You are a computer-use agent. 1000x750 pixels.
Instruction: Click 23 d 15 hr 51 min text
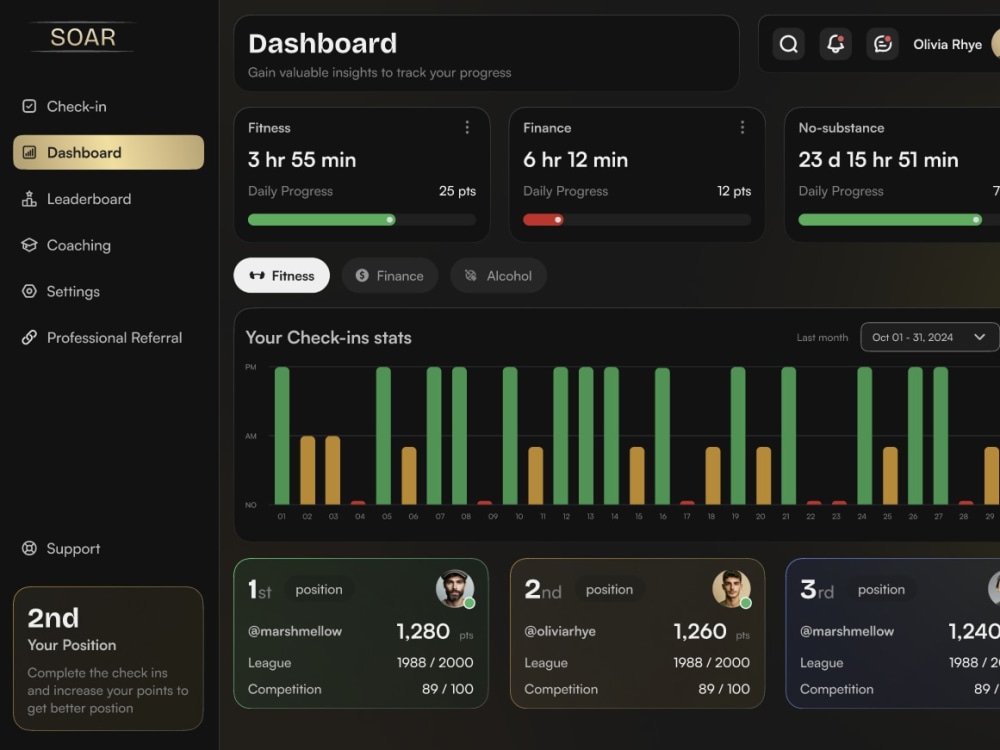point(878,159)
